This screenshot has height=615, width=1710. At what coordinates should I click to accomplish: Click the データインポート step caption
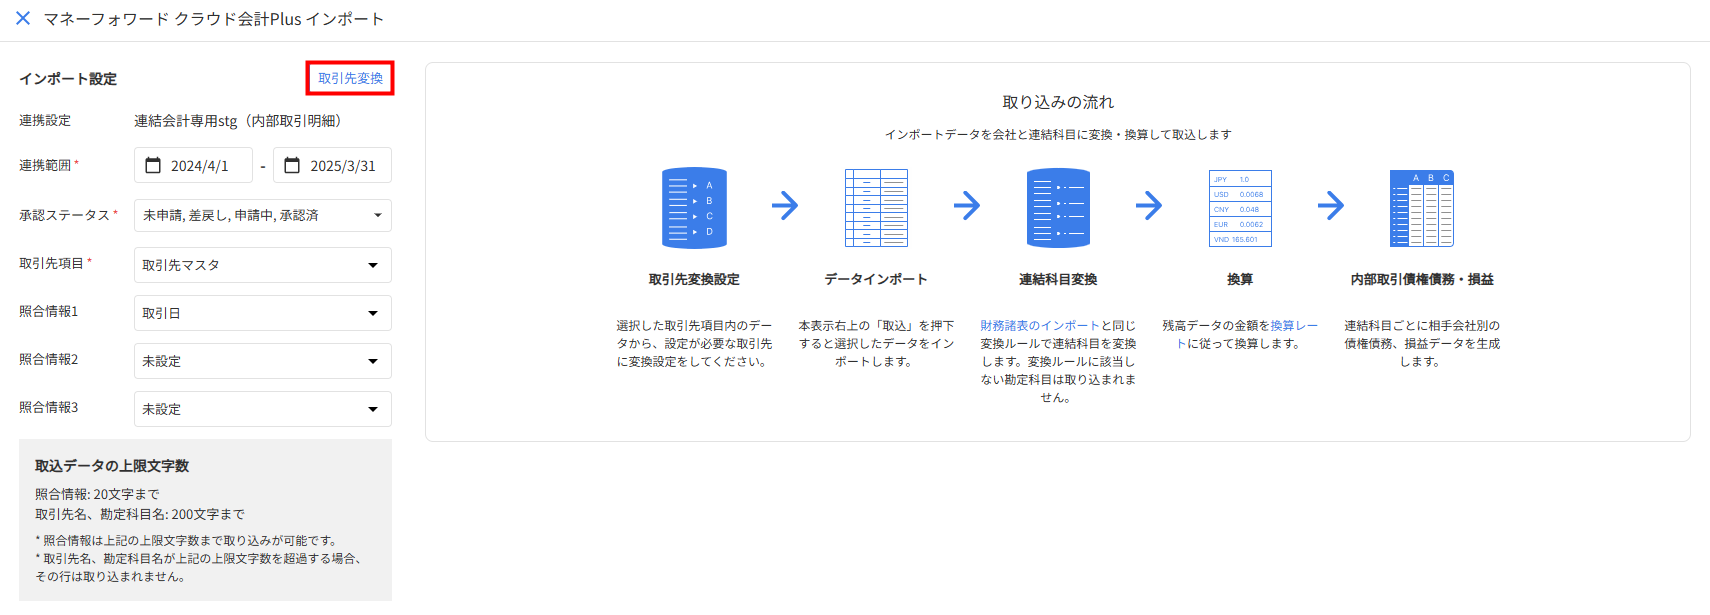point(876,280)
